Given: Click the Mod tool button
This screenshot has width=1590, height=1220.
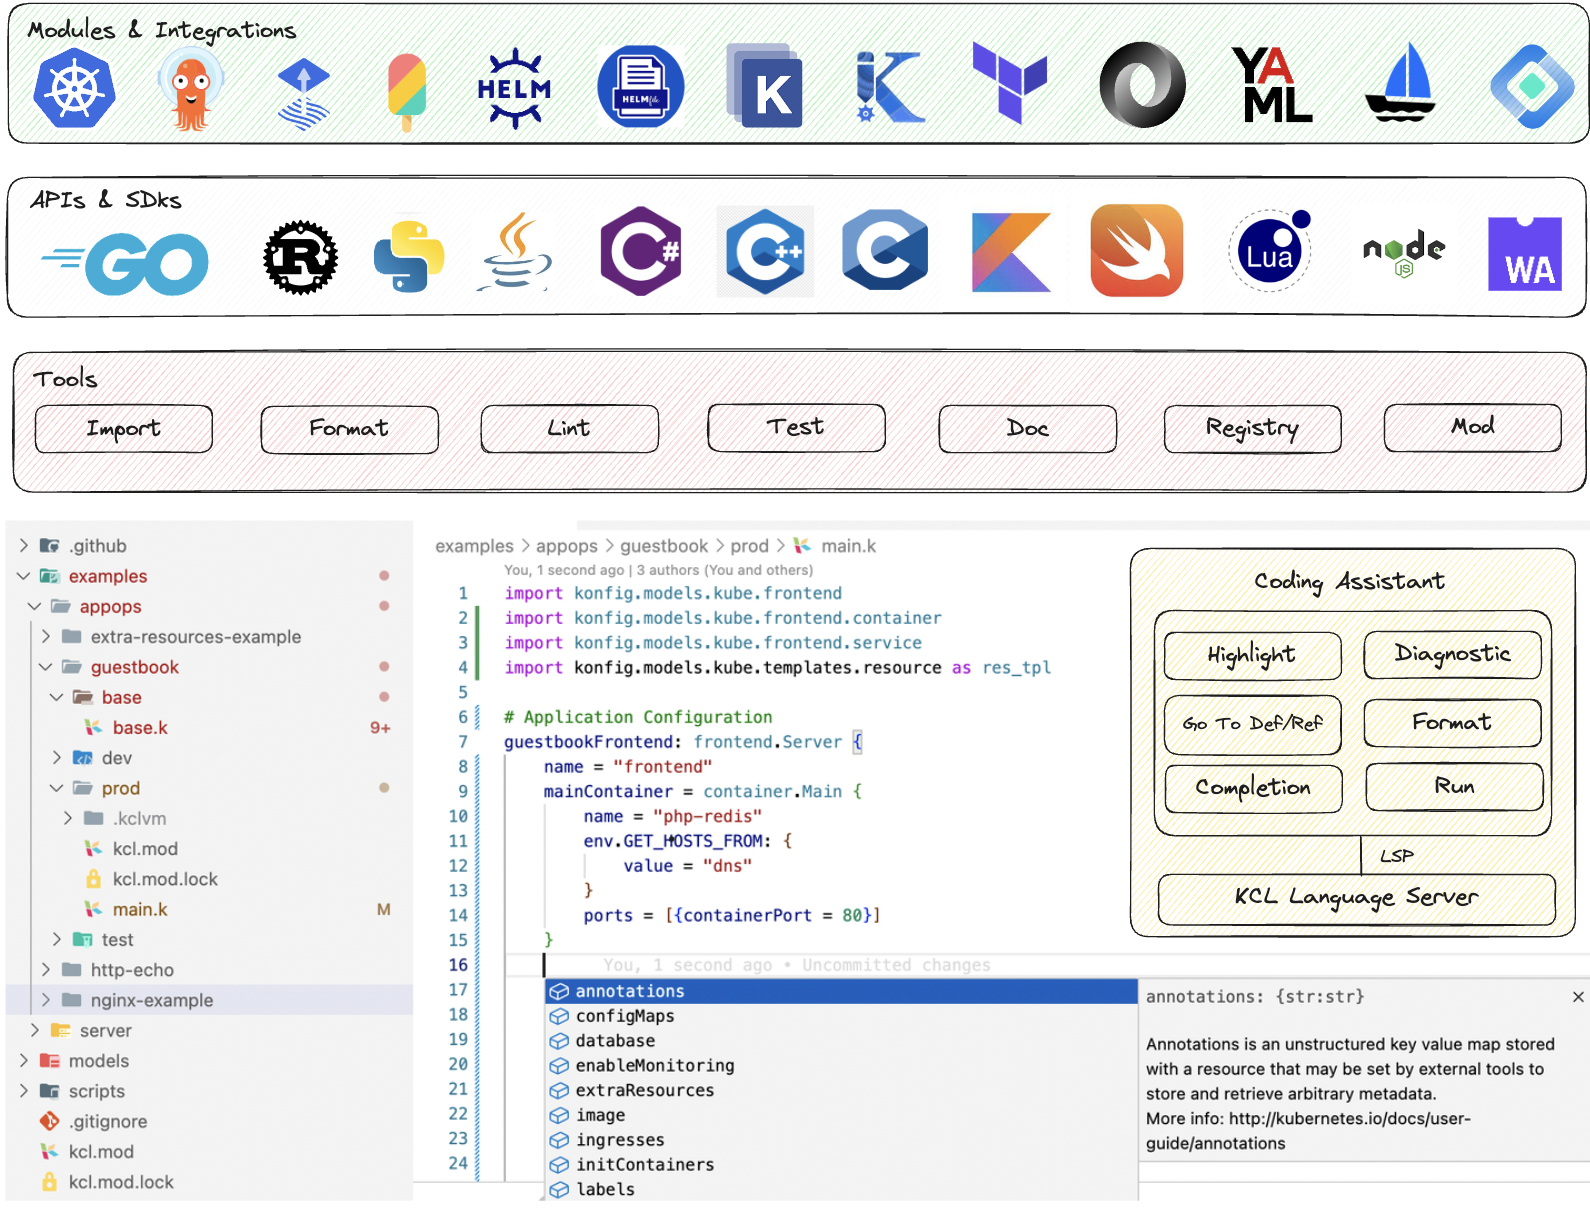Looking at the screenshot, I should tap(1472, 428).
